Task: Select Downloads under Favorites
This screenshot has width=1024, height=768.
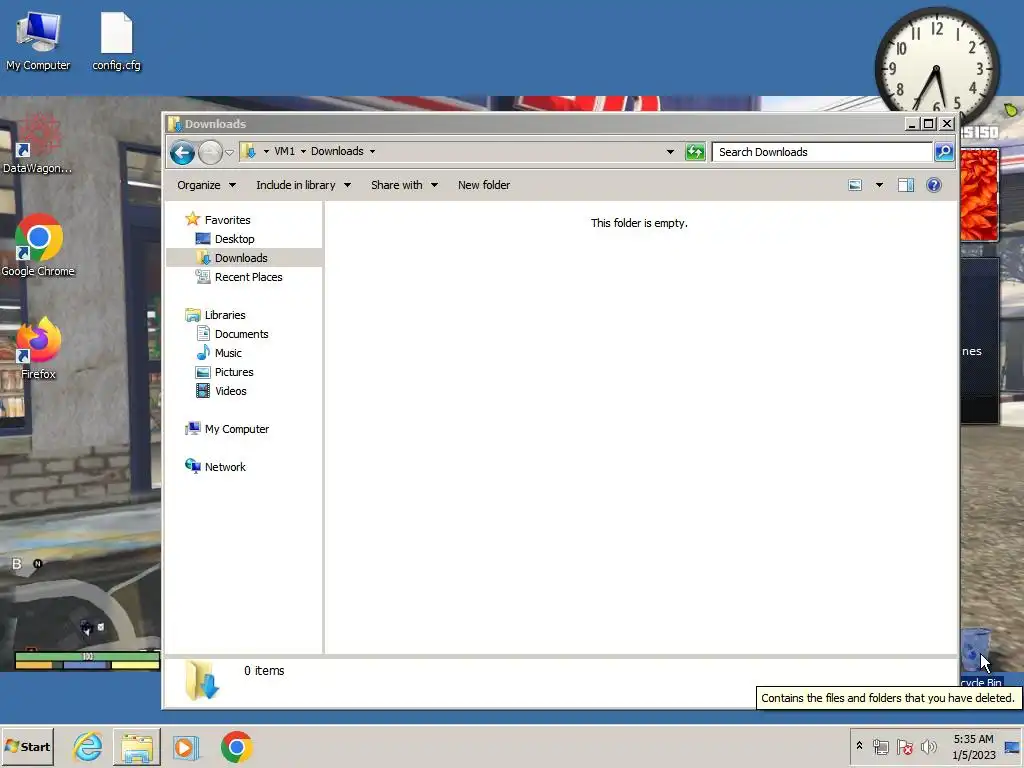Action: tap(241, 258)
